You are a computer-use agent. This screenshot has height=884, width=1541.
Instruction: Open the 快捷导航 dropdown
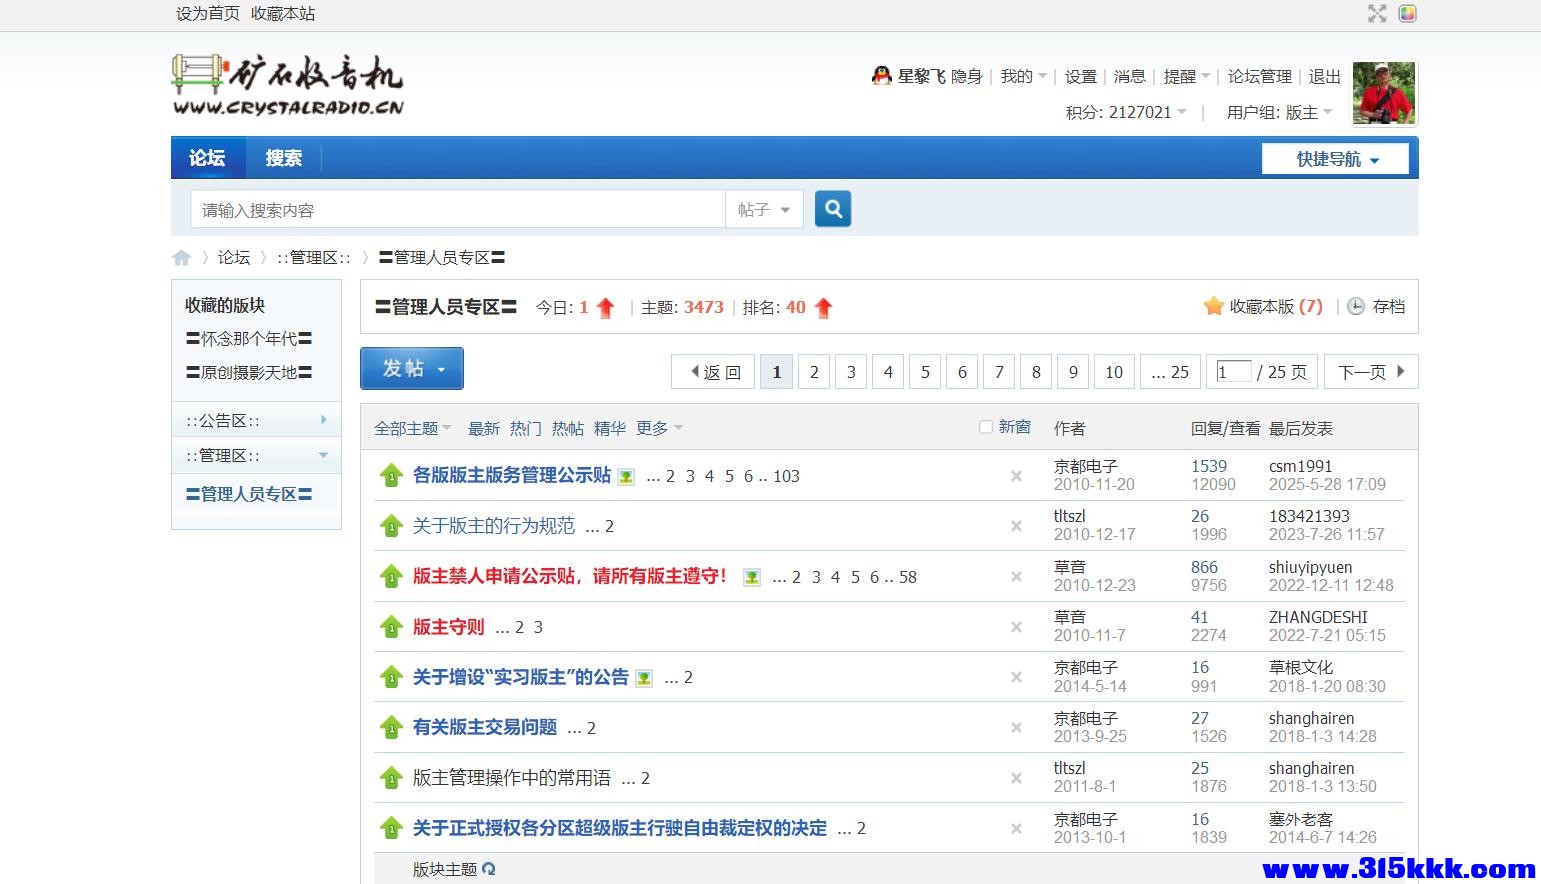pyautogui.click(x=1334, y=158)
